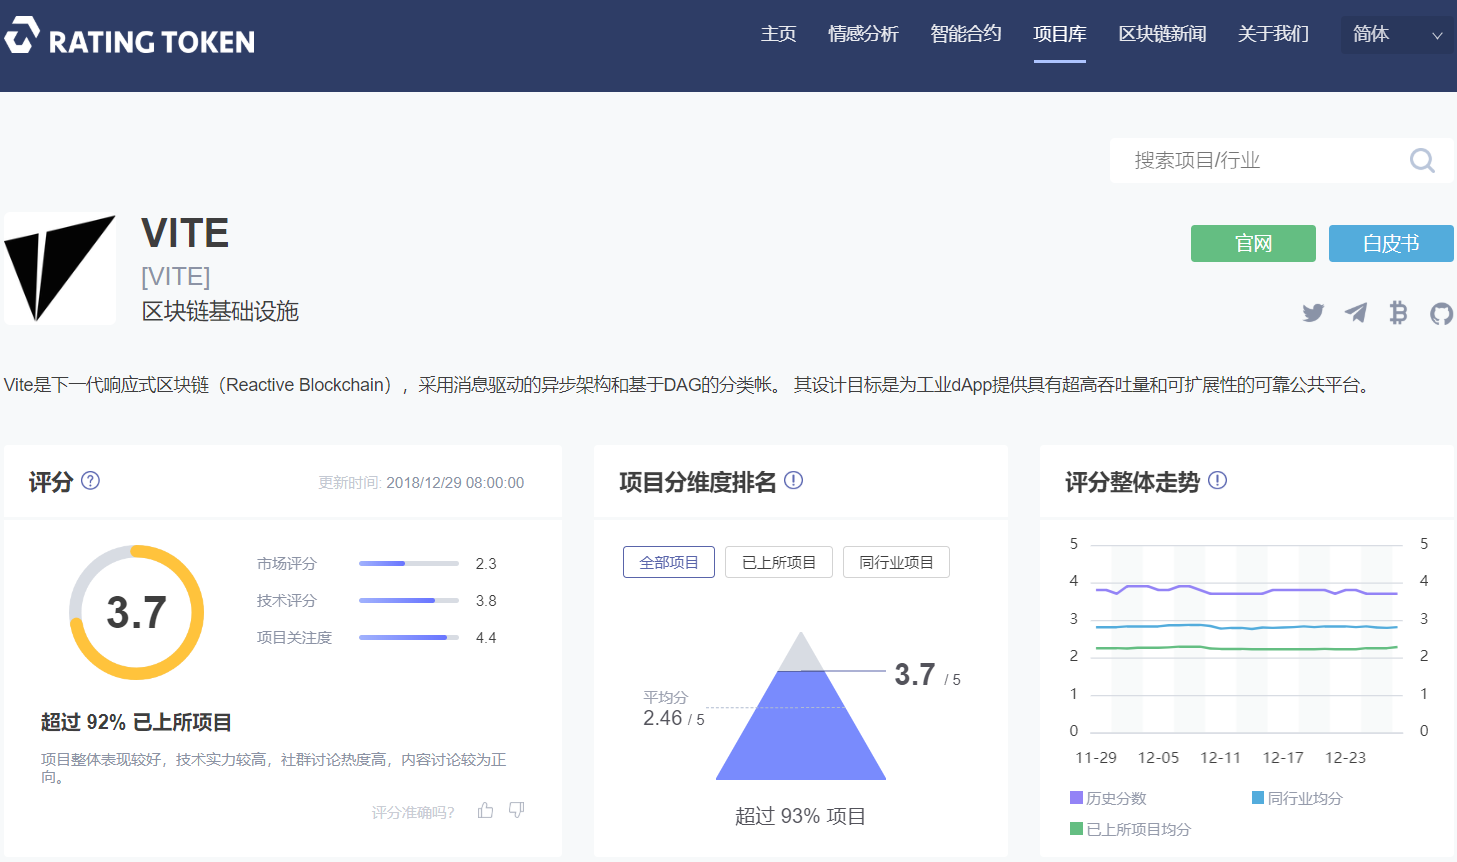Open the GitHub repository icon
Image resolution: width=1457 pixels, height=862 pixels.
[x=1441, y=314]
